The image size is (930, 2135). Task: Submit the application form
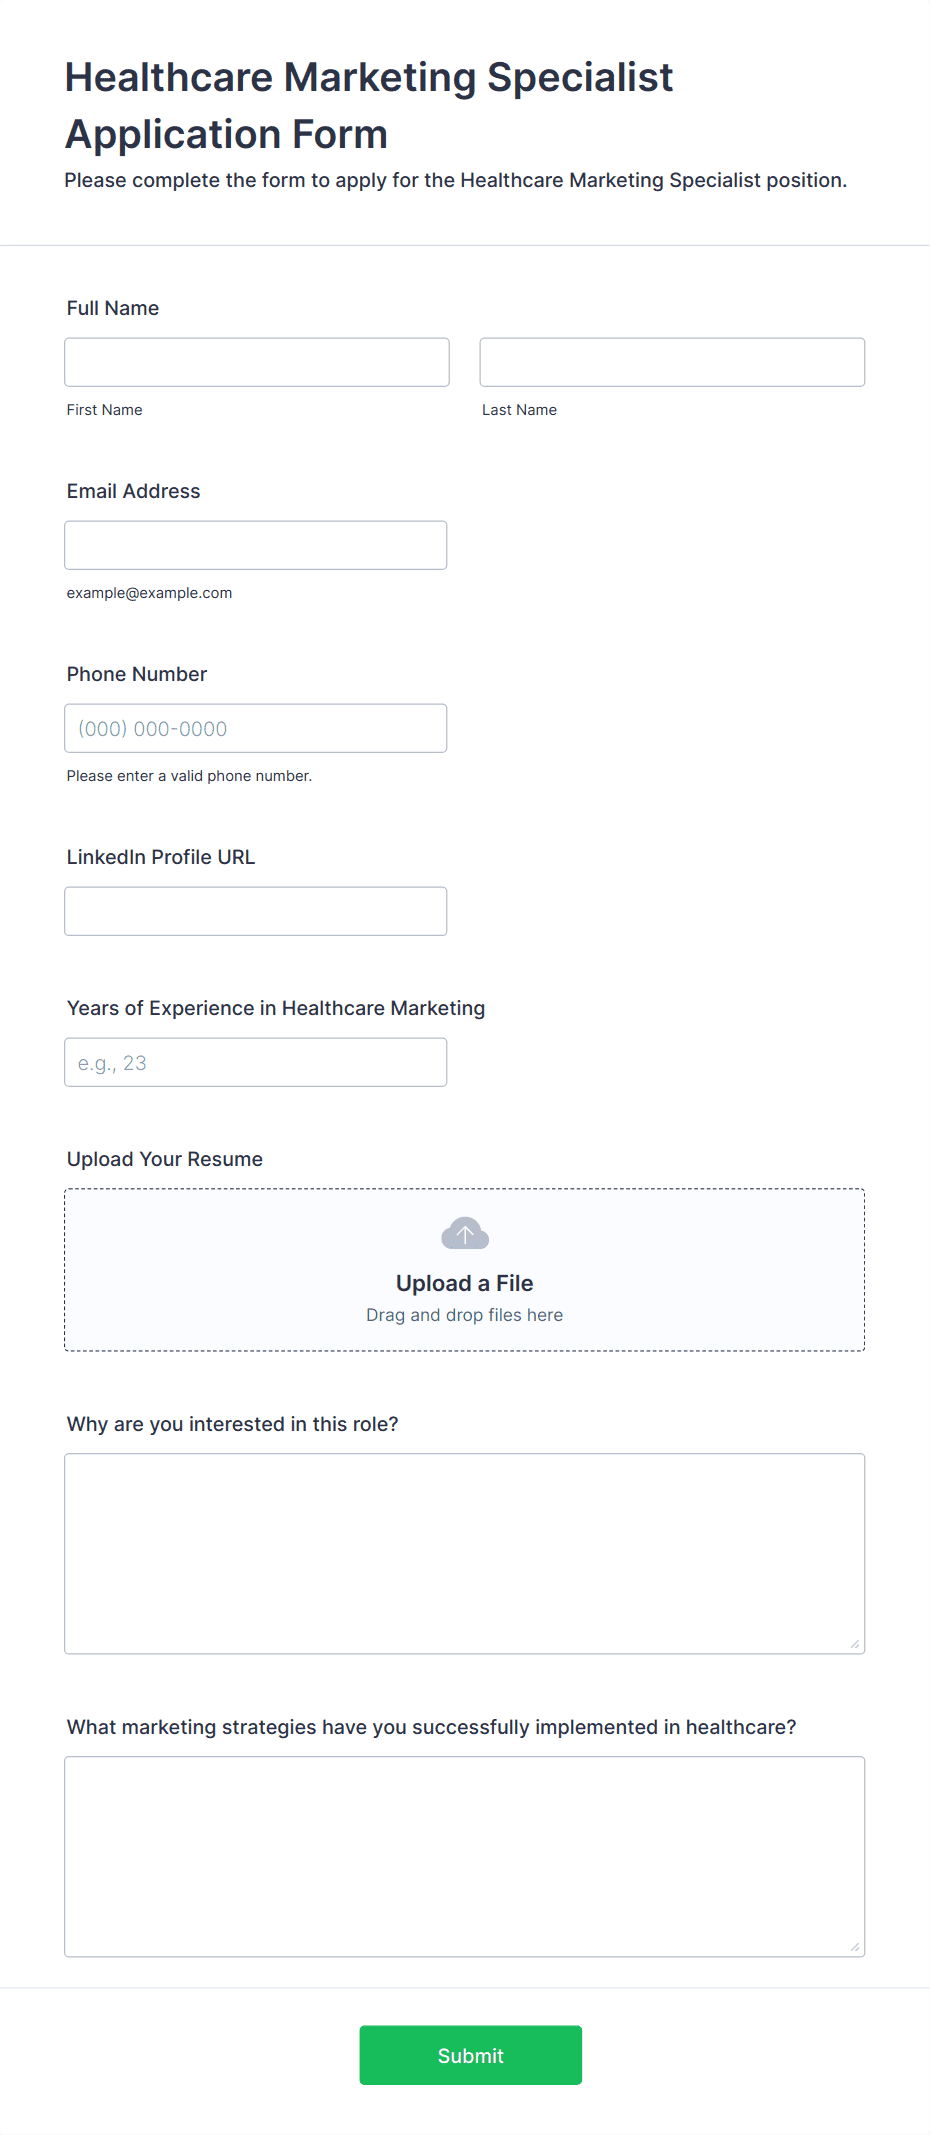click(x=471, y=2055)
